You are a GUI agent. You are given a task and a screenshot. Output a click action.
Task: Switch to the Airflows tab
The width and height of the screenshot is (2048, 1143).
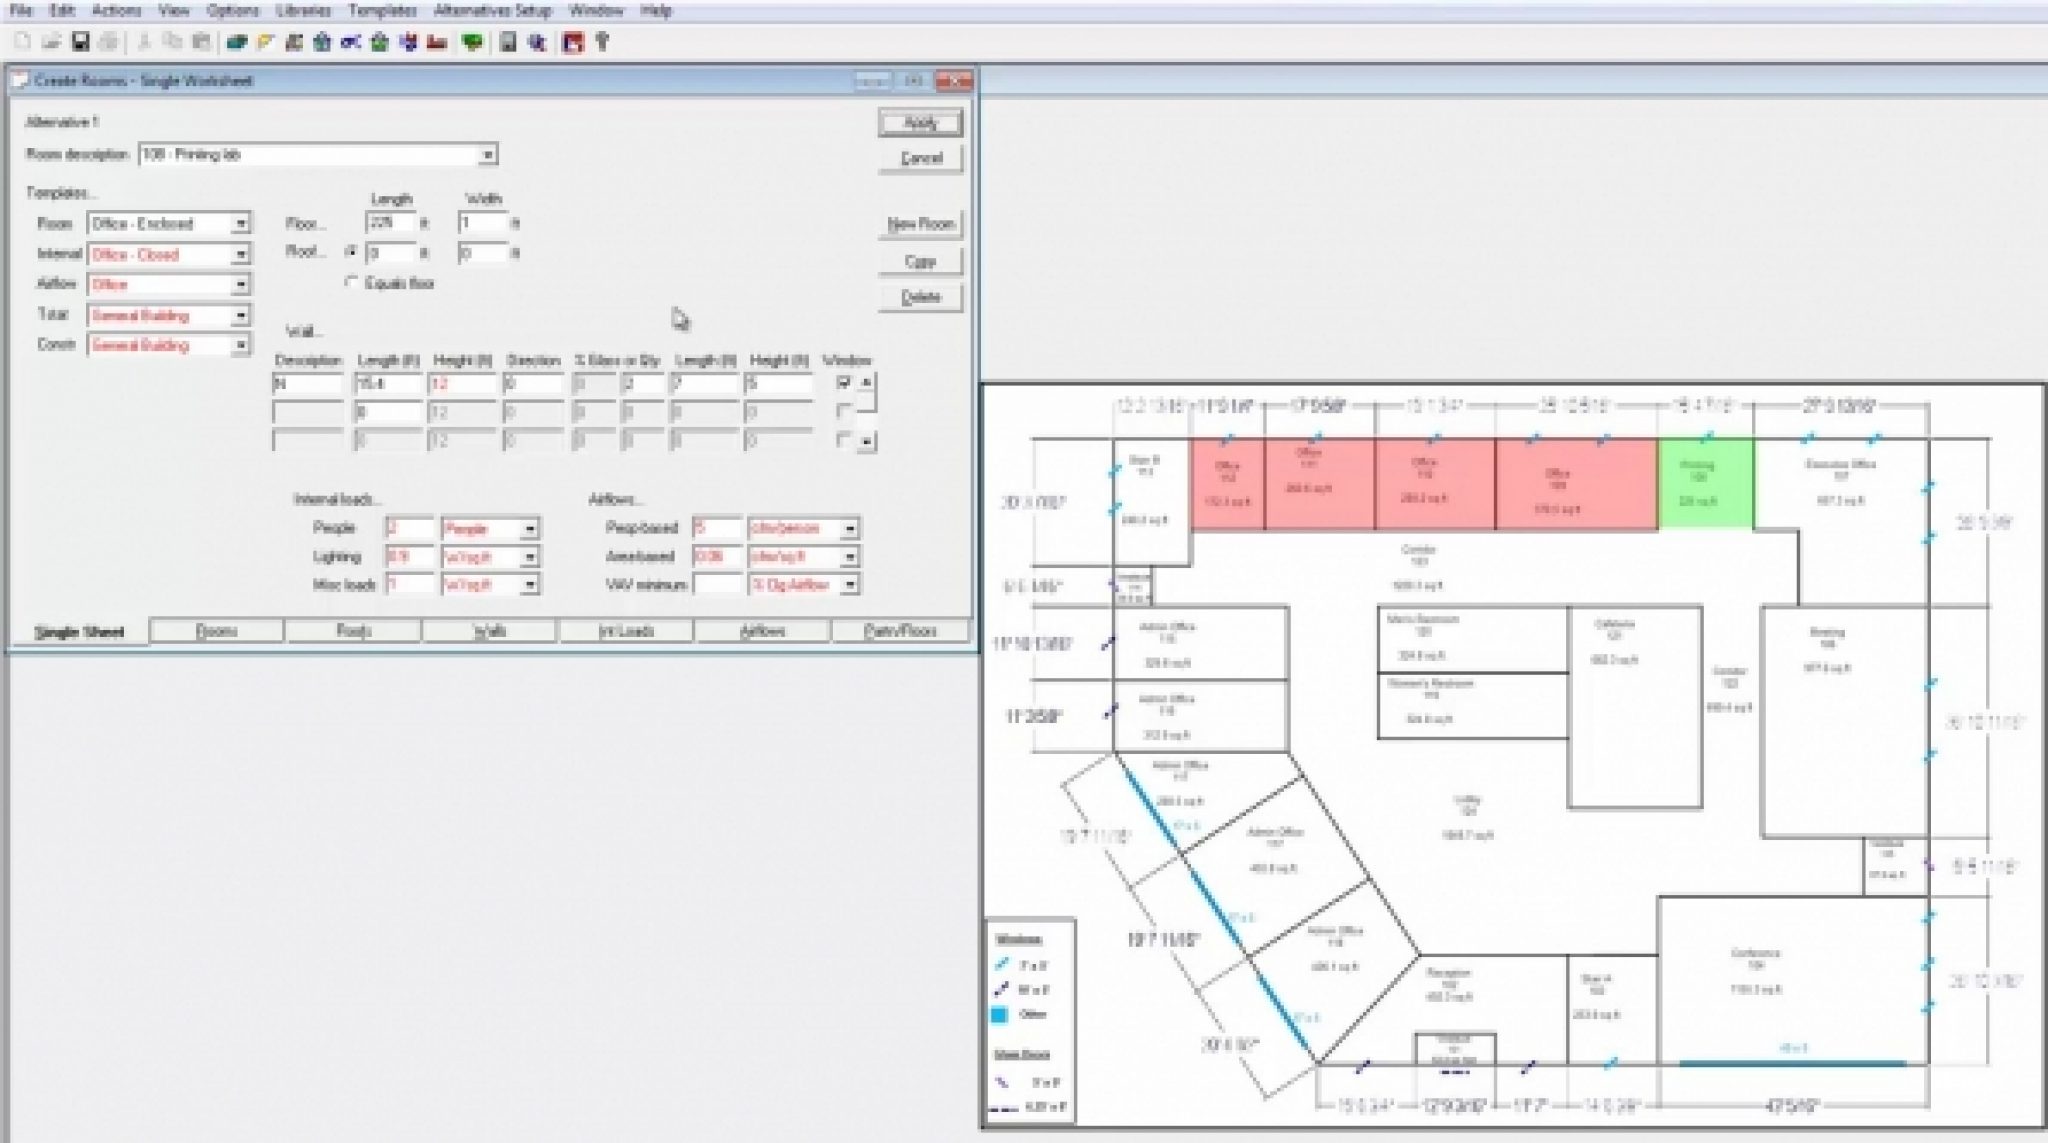click(x=762, y=631)
